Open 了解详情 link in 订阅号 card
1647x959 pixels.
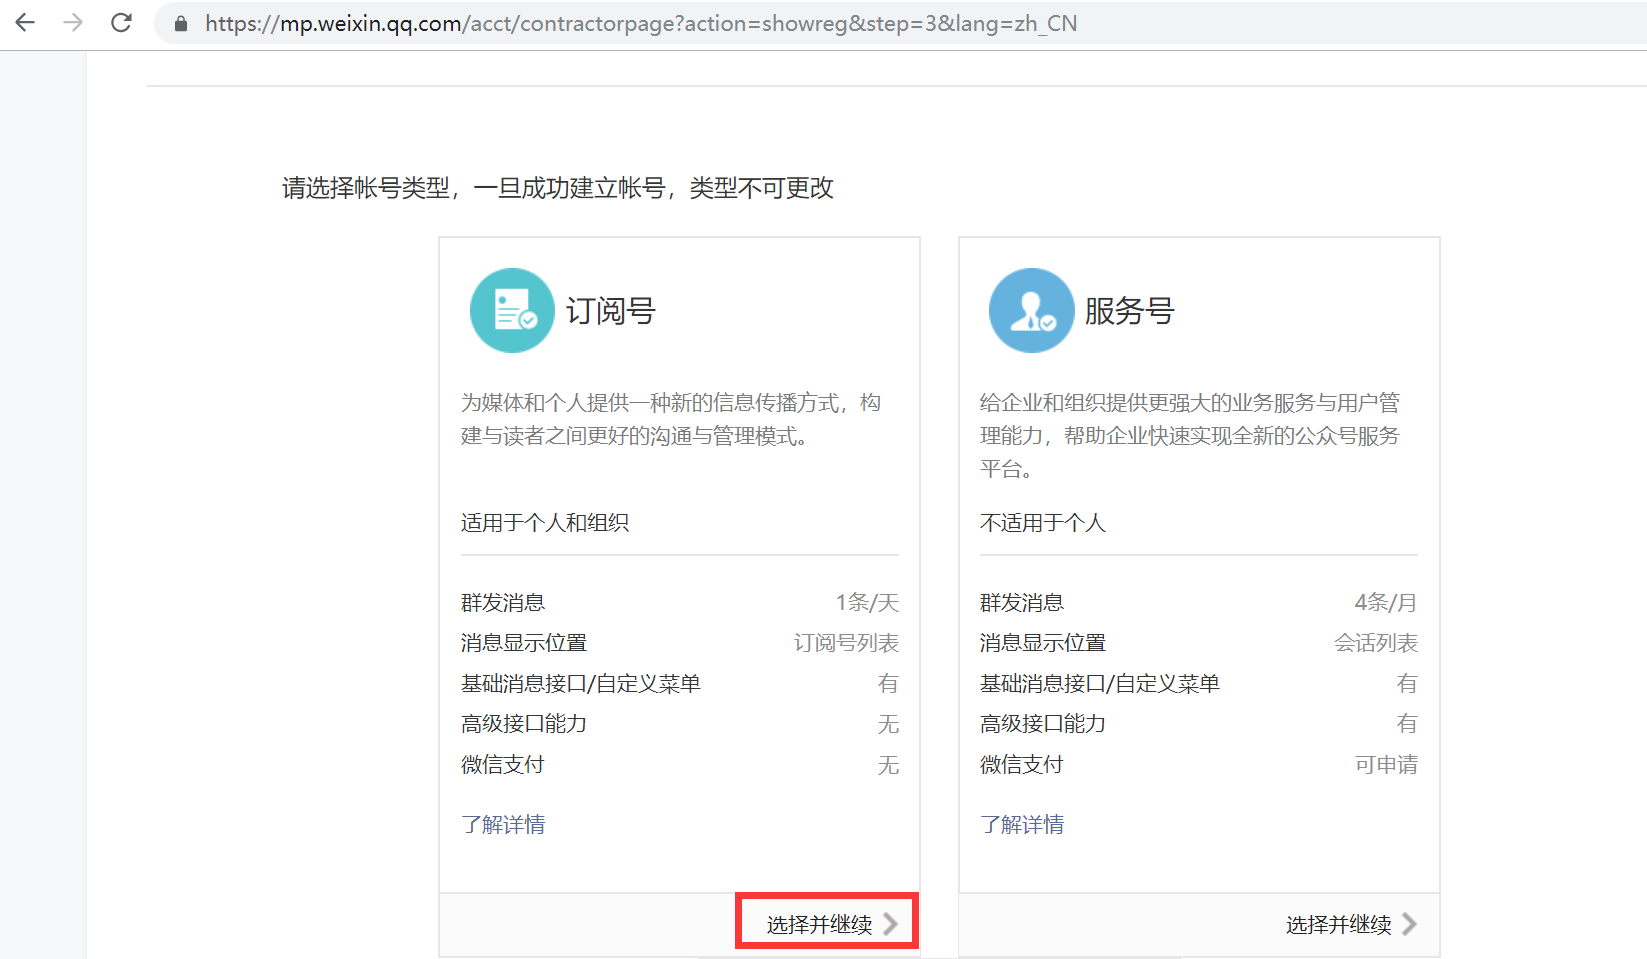tap(503, 825)
